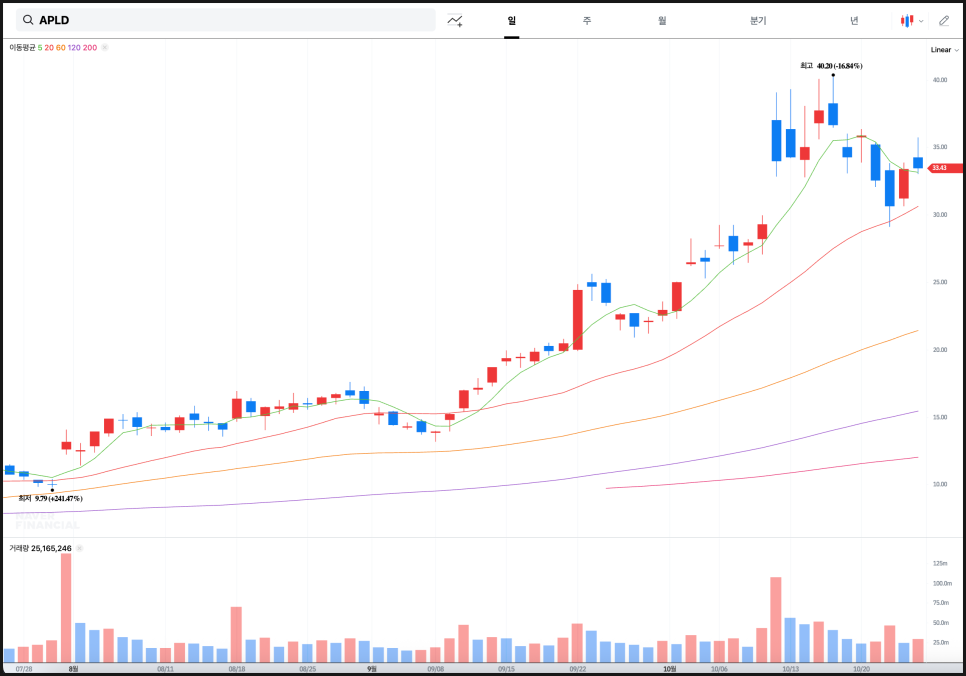Select the pencil drawing tool
The width and height of the screenshot is (966, 676).
pyautogui.click(x=943, y=20)
